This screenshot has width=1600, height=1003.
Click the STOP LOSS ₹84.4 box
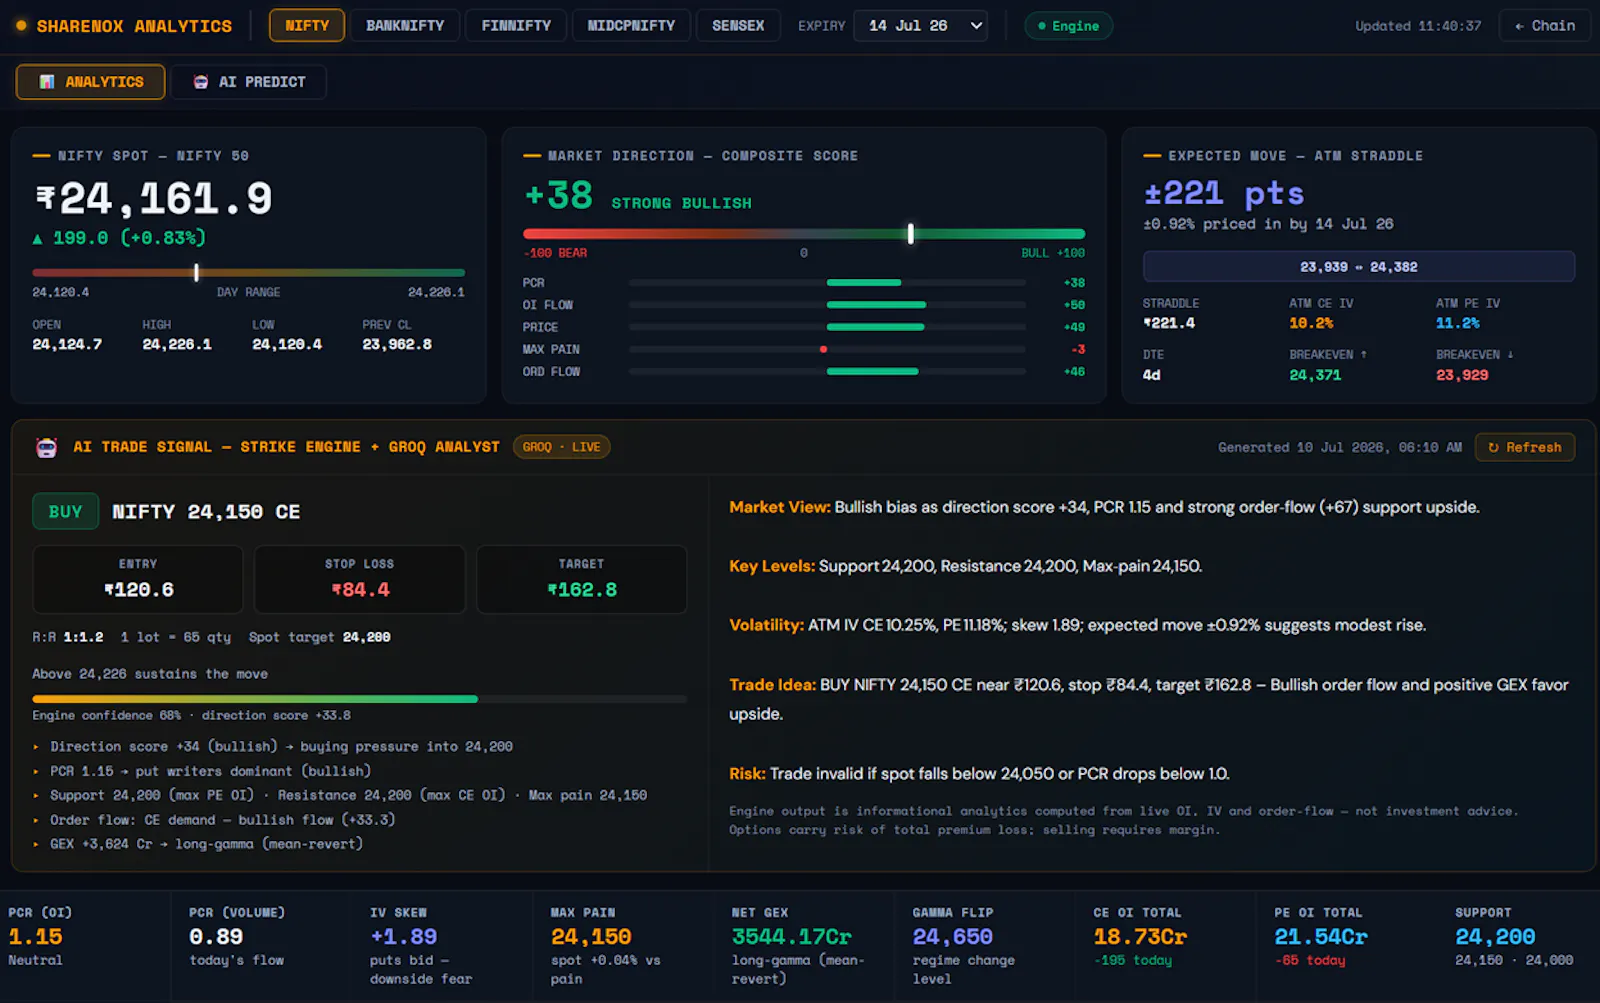point(360,579)
